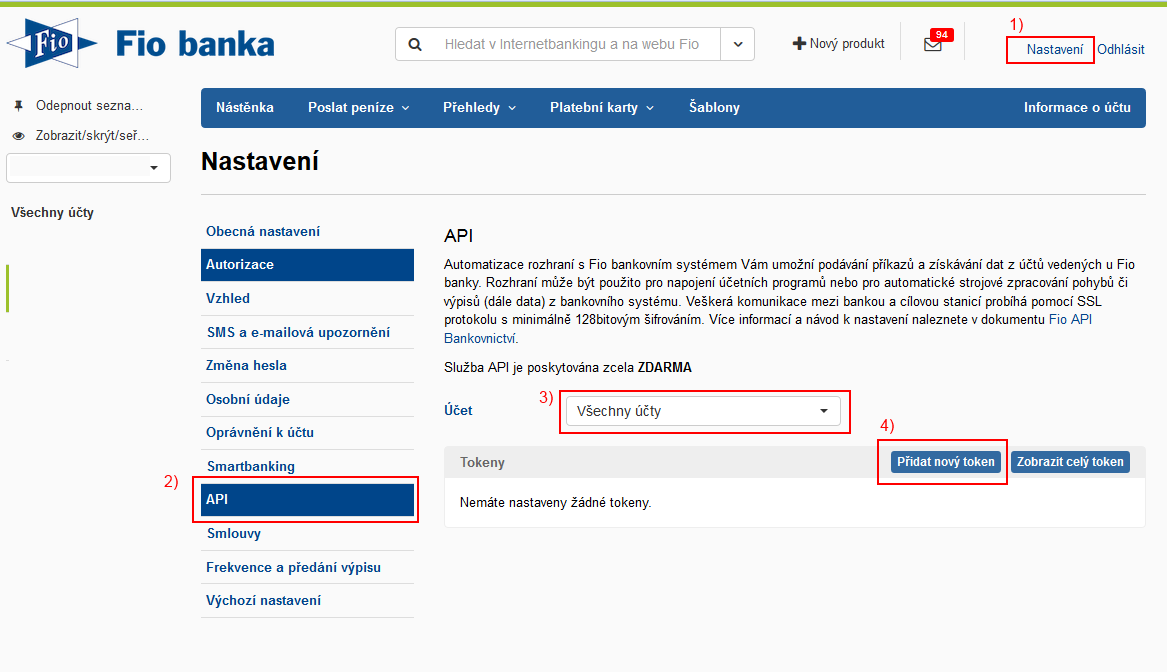Click Zobrazit celý token button
The width and height of the screenshot is (1167, 672).
(x=1070, y=462)
